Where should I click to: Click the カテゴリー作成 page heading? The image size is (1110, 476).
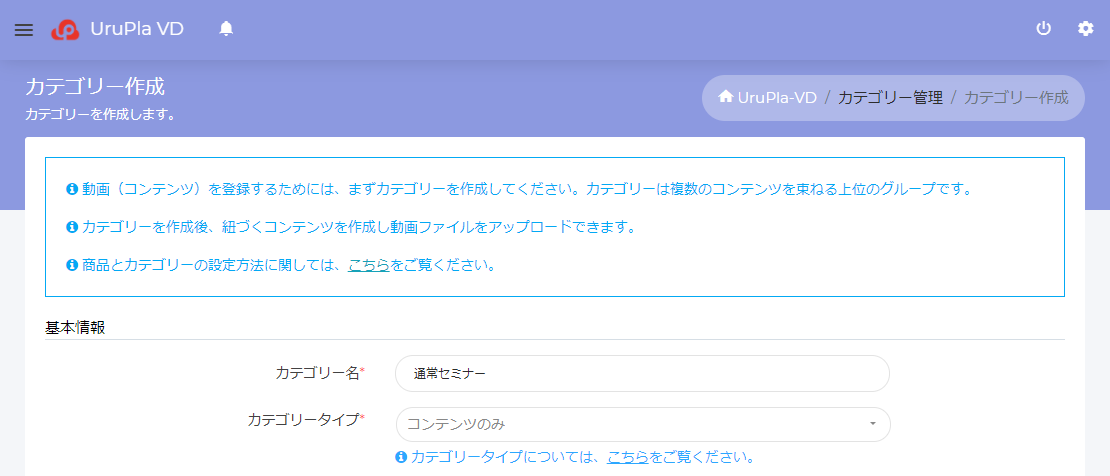(x=95, y=87)
